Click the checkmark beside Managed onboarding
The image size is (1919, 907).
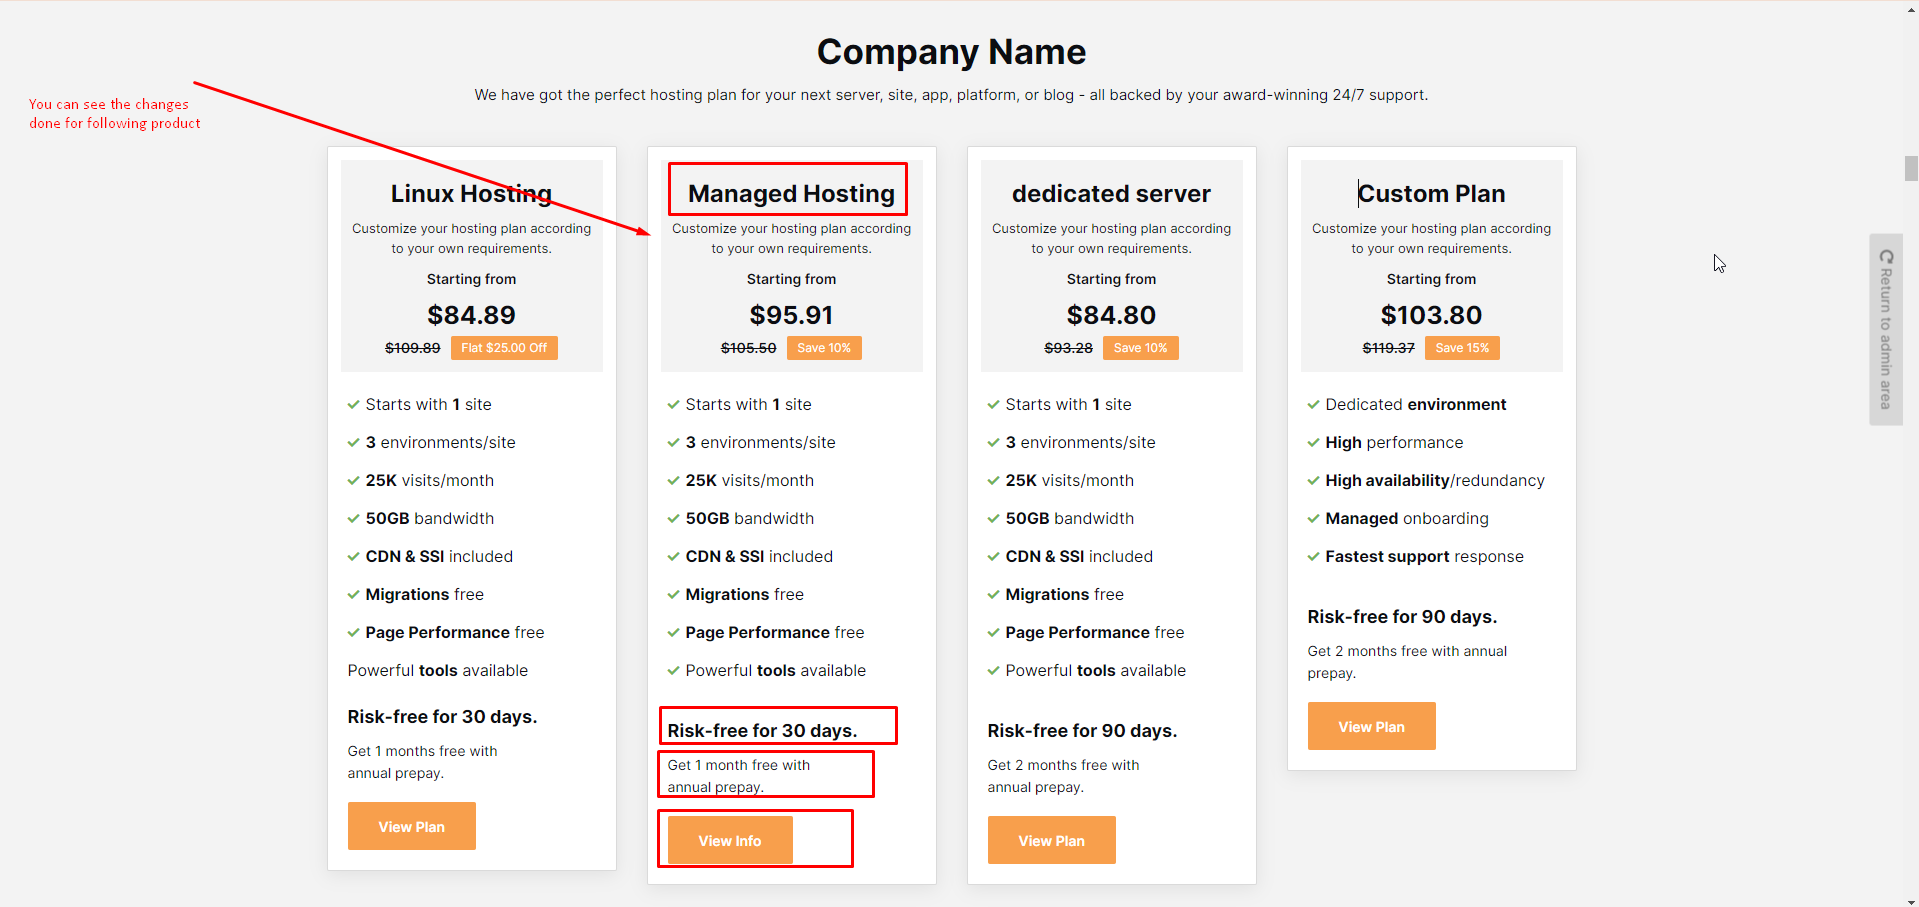tap(1313, 519)
